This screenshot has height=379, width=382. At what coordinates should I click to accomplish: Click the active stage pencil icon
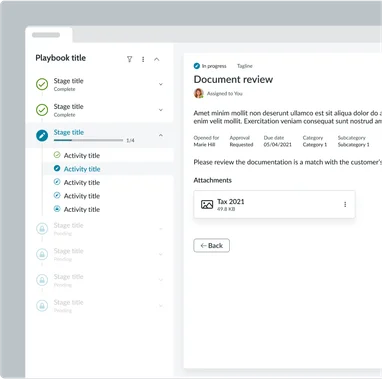(x=42, y=135)
